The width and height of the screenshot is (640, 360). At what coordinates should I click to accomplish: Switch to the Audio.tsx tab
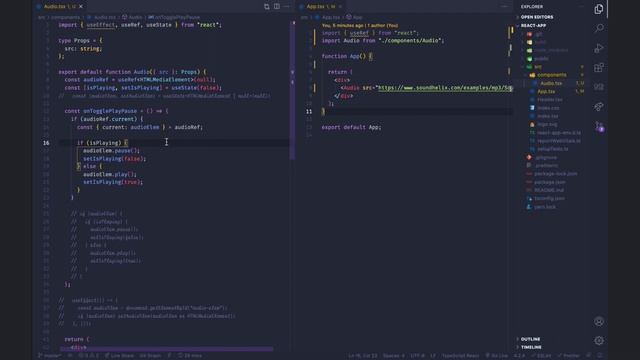click(x=60, y=7)
